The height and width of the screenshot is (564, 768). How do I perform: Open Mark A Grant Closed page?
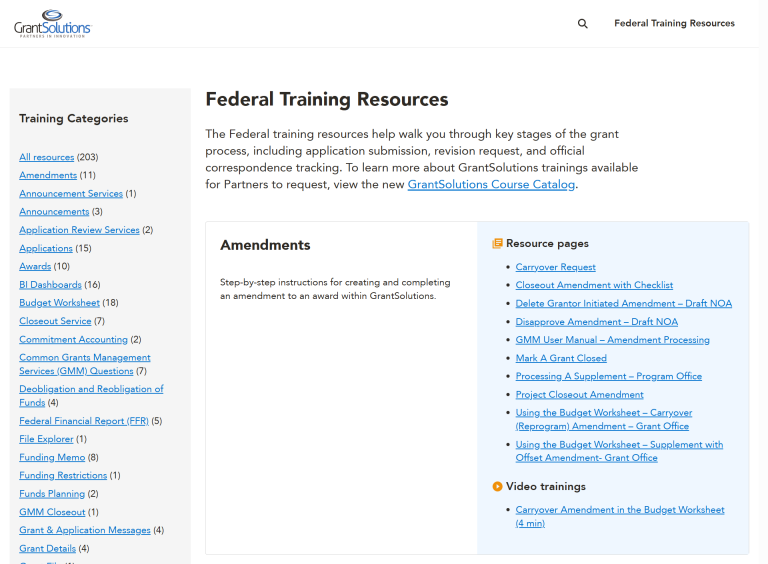tap(560, 358)
